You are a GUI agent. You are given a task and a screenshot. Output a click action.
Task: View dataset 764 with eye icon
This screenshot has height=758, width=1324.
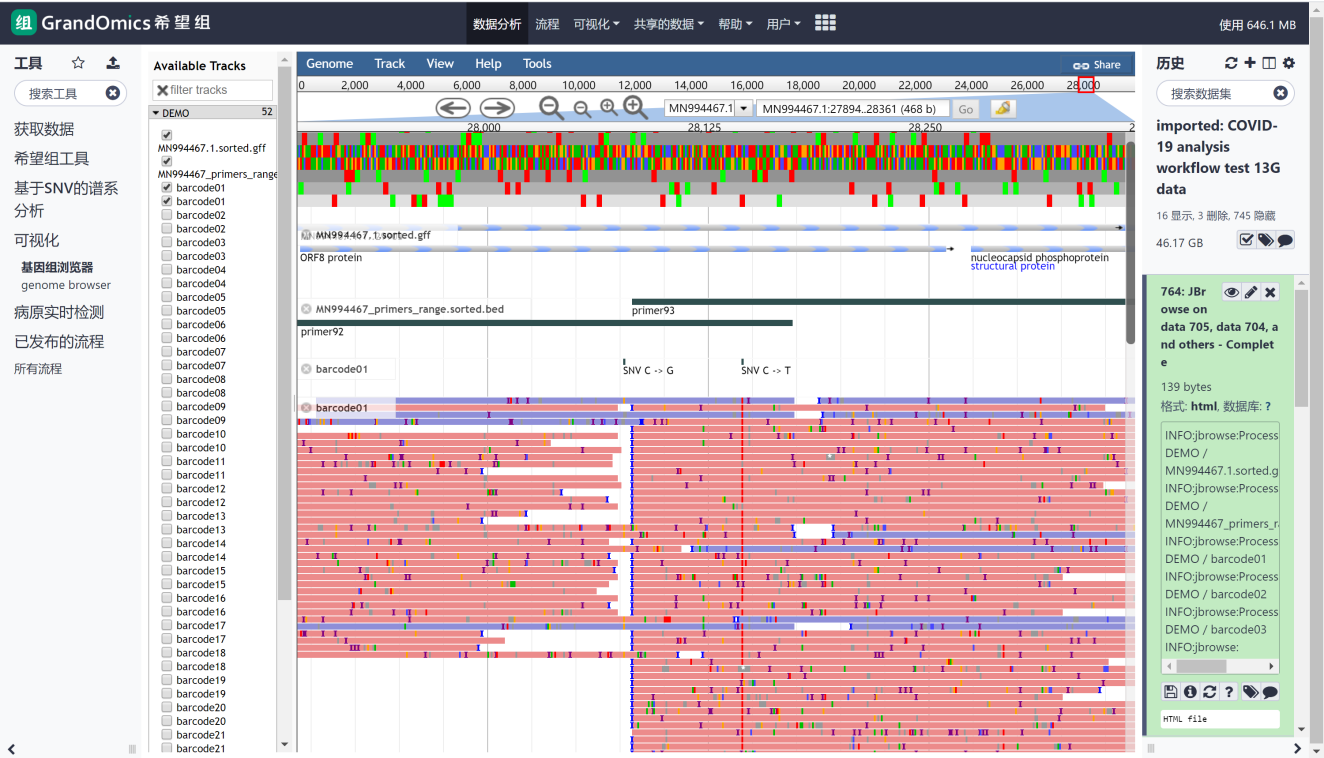click(x=1232, y=292)
